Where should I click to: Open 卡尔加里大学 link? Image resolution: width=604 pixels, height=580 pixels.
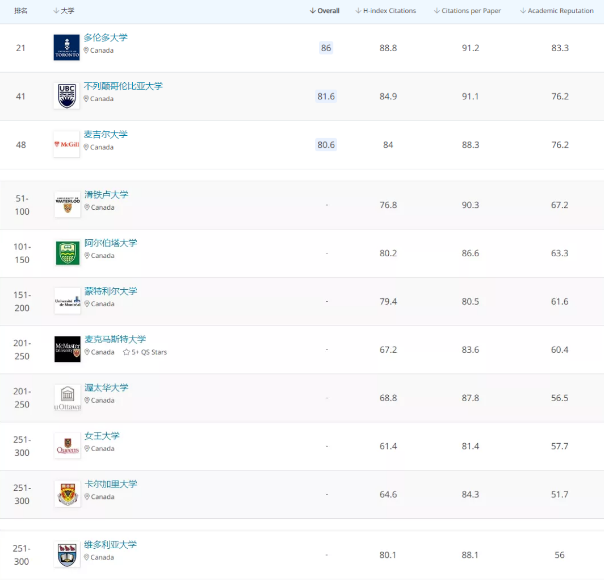(111, 484)
